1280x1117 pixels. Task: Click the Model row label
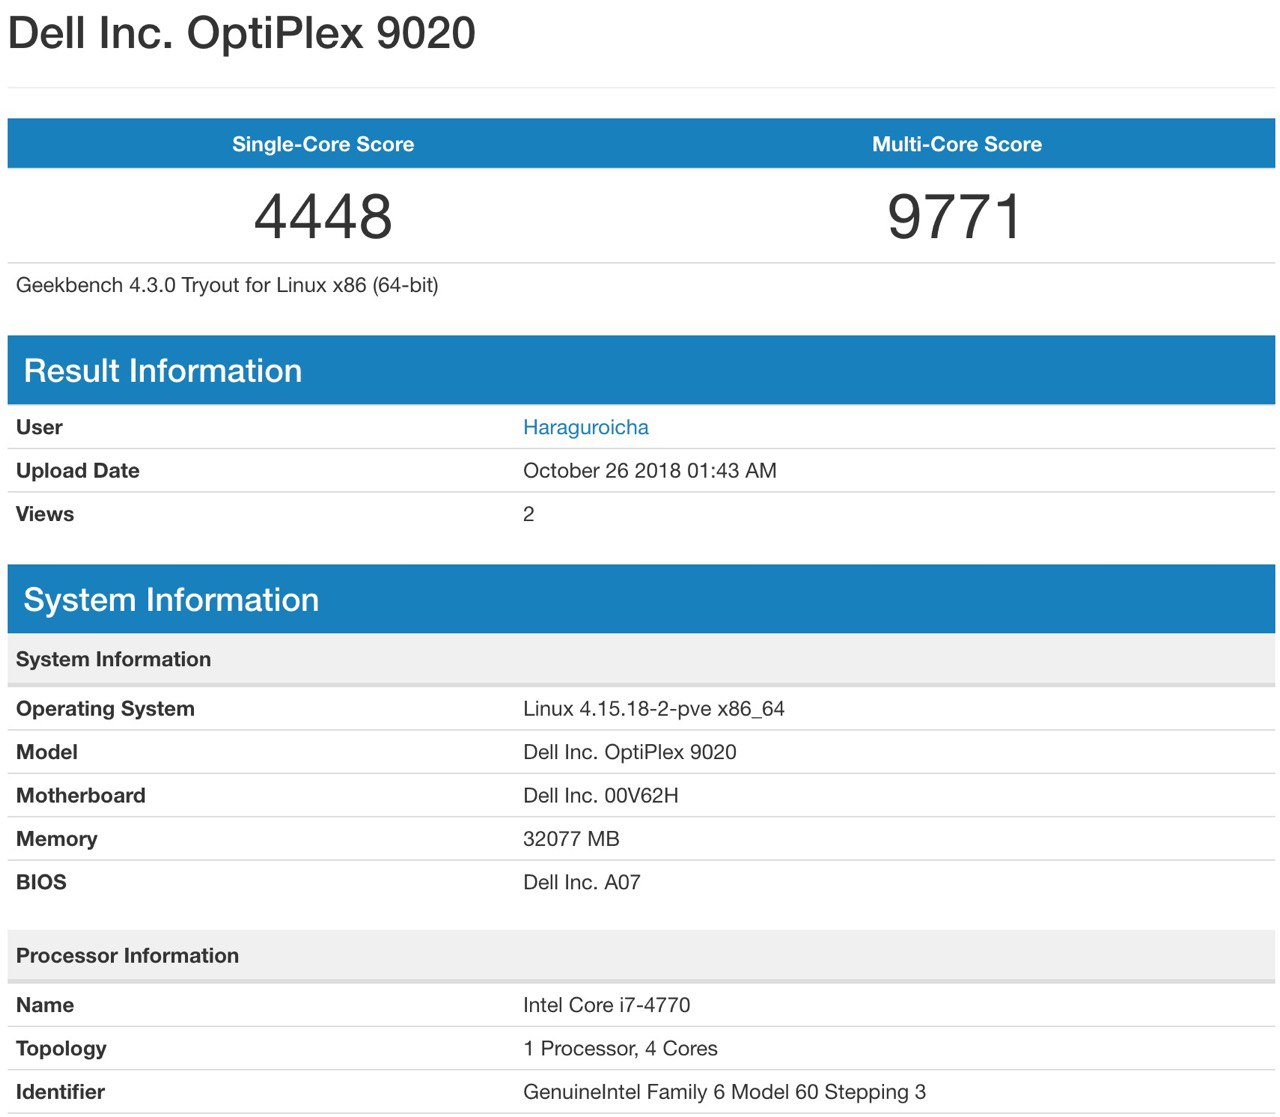click(x=47, y=752)
